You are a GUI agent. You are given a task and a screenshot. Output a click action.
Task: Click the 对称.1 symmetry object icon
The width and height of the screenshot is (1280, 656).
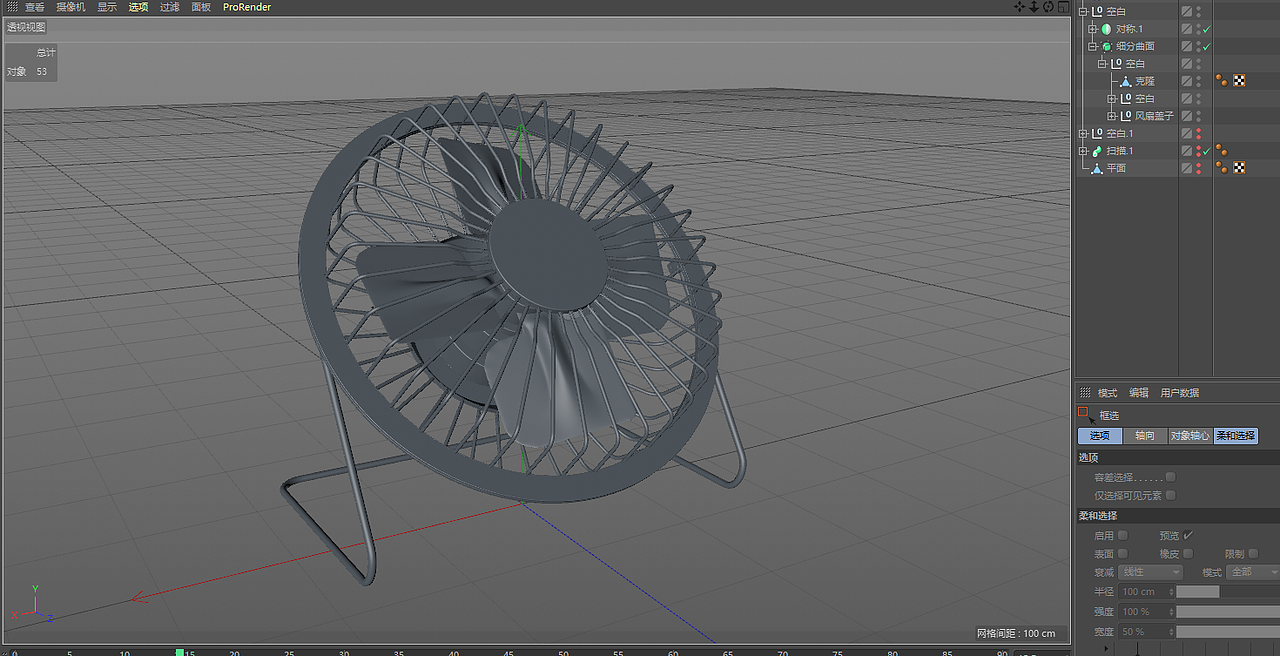pyautogui.click(x=1106, y=29)
